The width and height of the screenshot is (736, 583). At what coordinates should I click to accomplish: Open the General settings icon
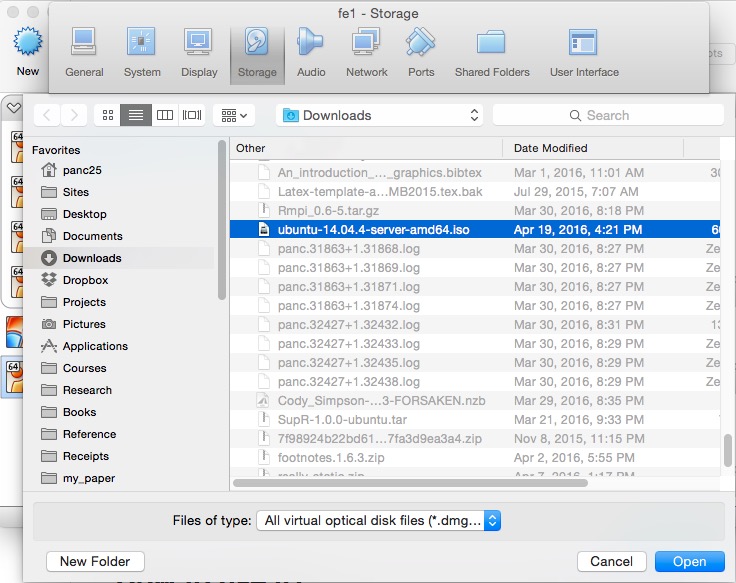[84, 51]
